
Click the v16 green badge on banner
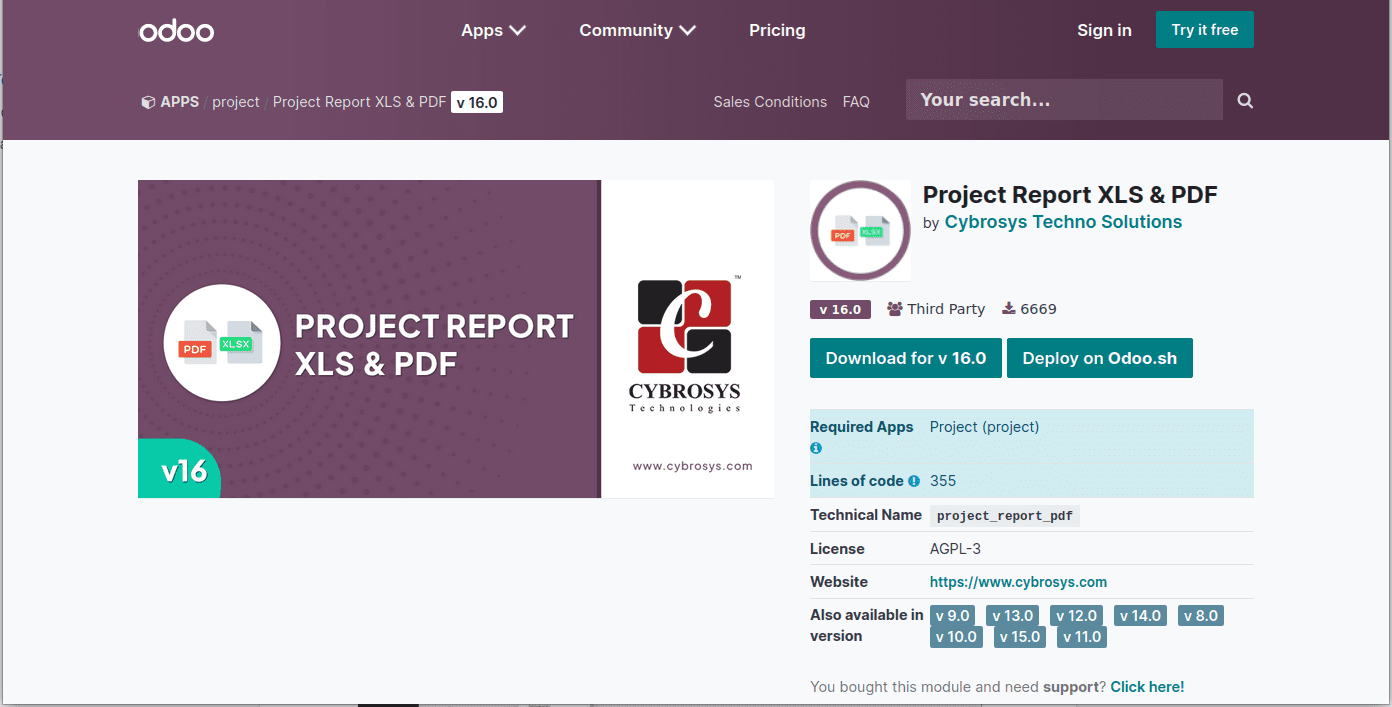click(179, 468)
